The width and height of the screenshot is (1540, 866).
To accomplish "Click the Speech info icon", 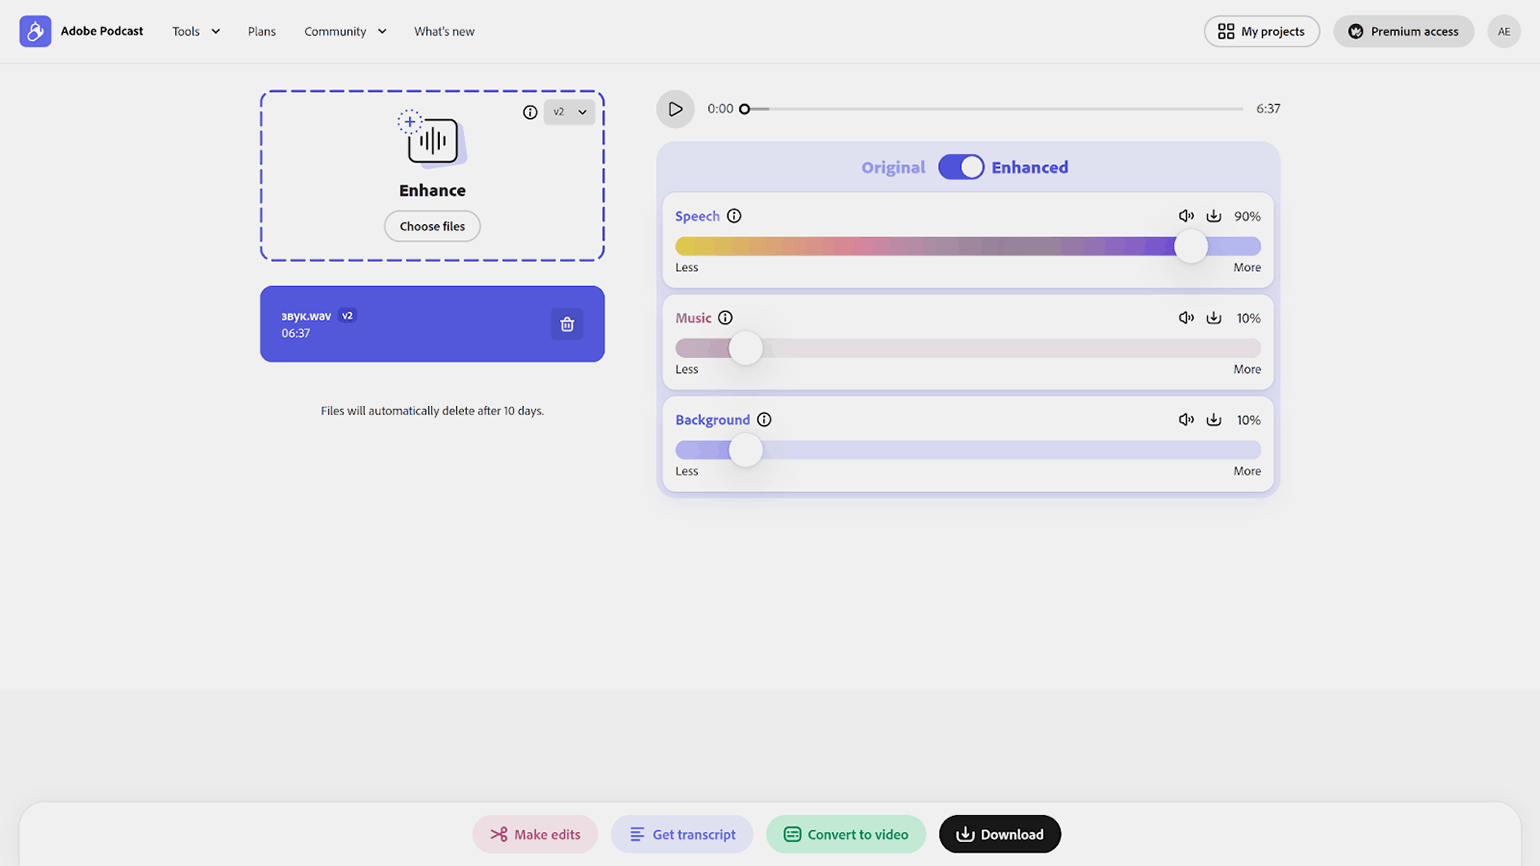I will [734, 216].
